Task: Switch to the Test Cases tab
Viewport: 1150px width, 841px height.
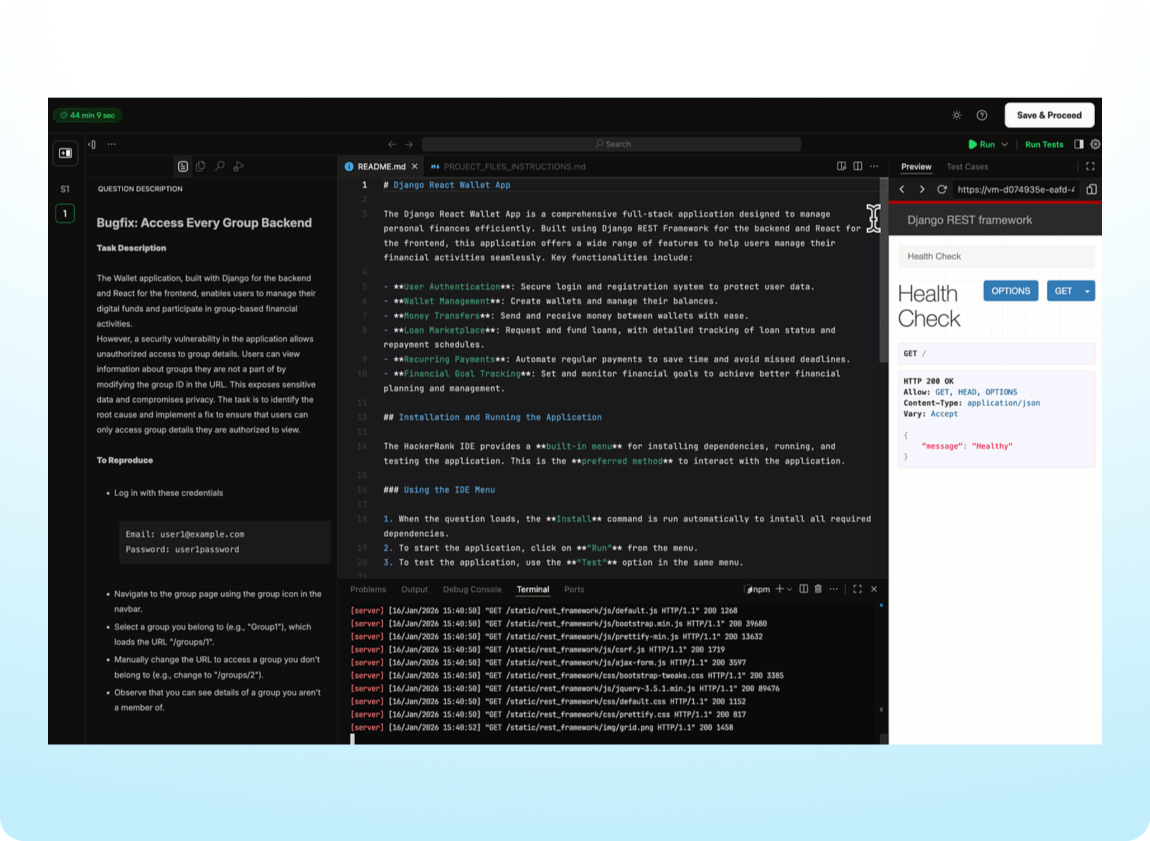Action: 967,166
